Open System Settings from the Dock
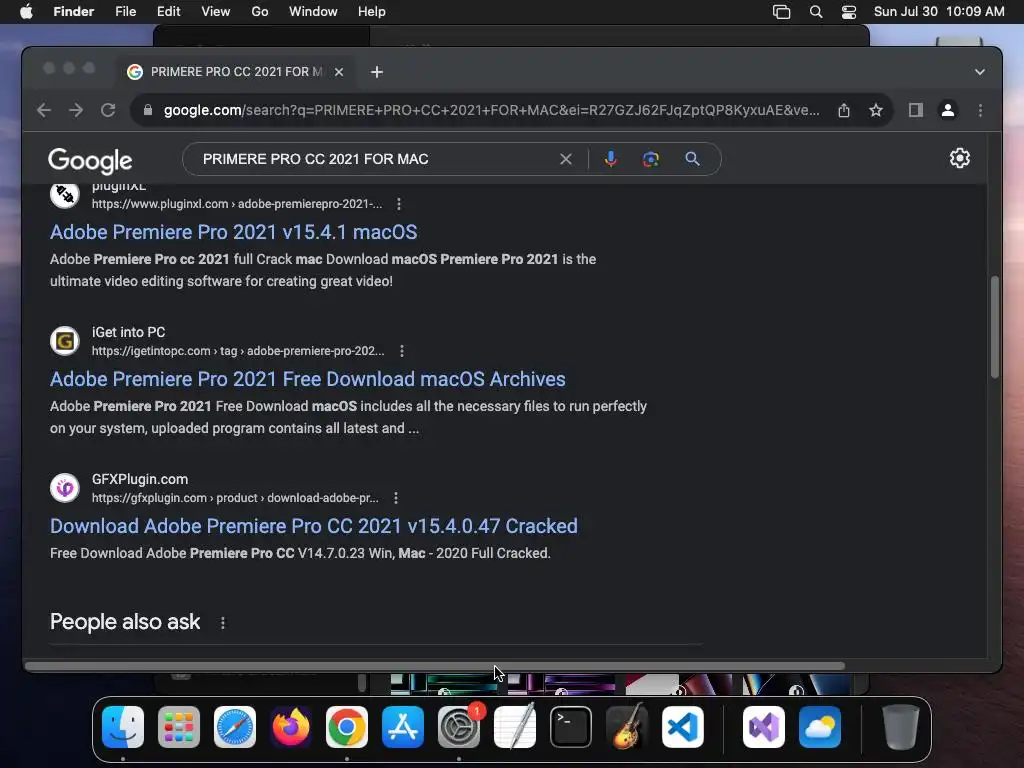This screenshot has height=768, width=1024. 459,727
